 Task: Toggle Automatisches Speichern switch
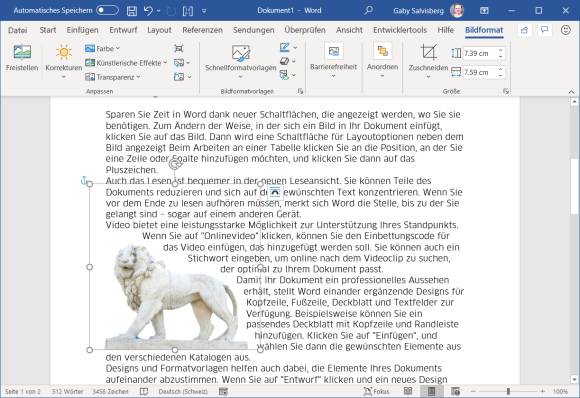click(107, 10)
